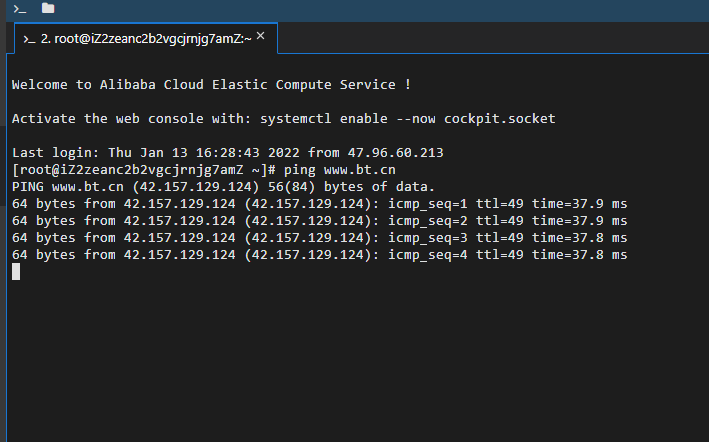This screenshot has width=709, height=442.
Task: Click the 'systemctl enable --now cockpit.socket' text
Action: coord(407,118)
